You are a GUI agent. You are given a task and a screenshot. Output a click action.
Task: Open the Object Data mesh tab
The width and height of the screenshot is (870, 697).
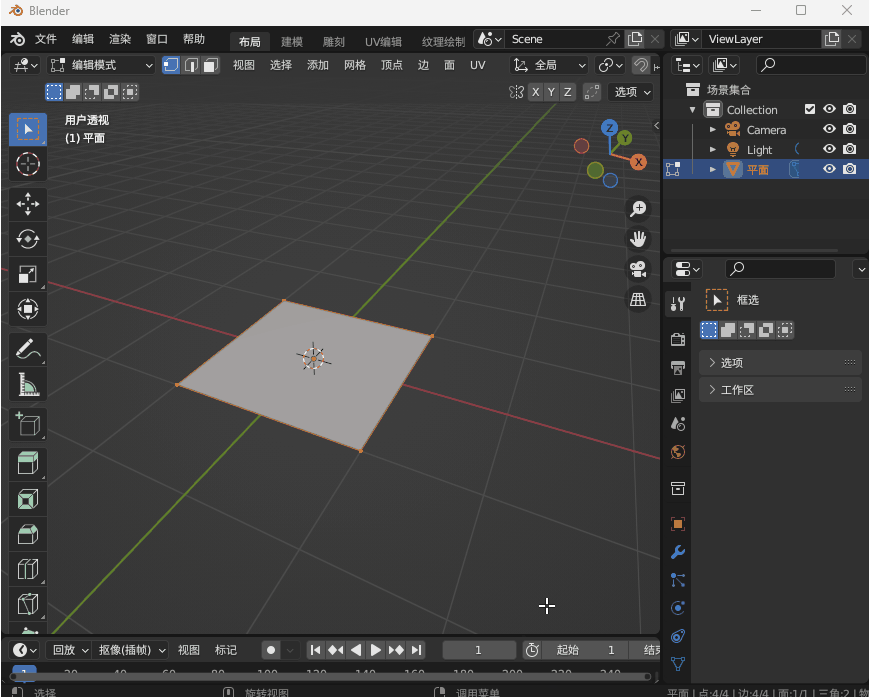[678, 664]
